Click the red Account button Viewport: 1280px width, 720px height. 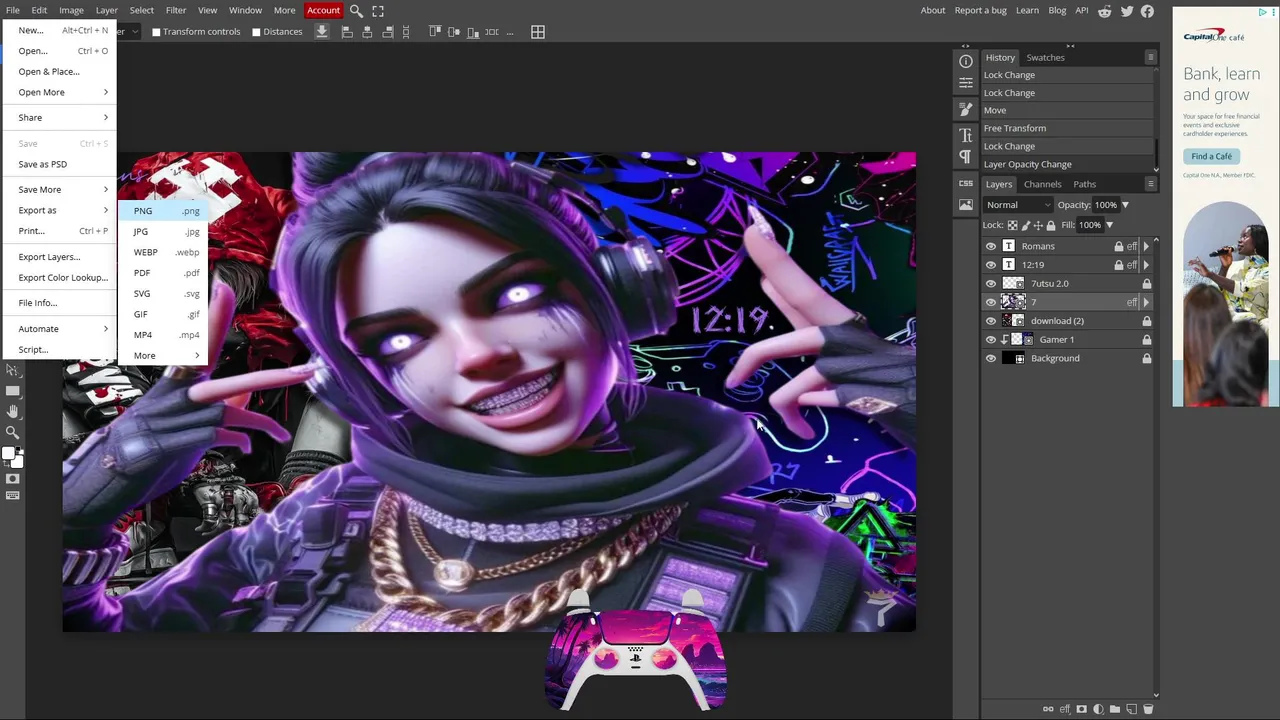[323, 10]
